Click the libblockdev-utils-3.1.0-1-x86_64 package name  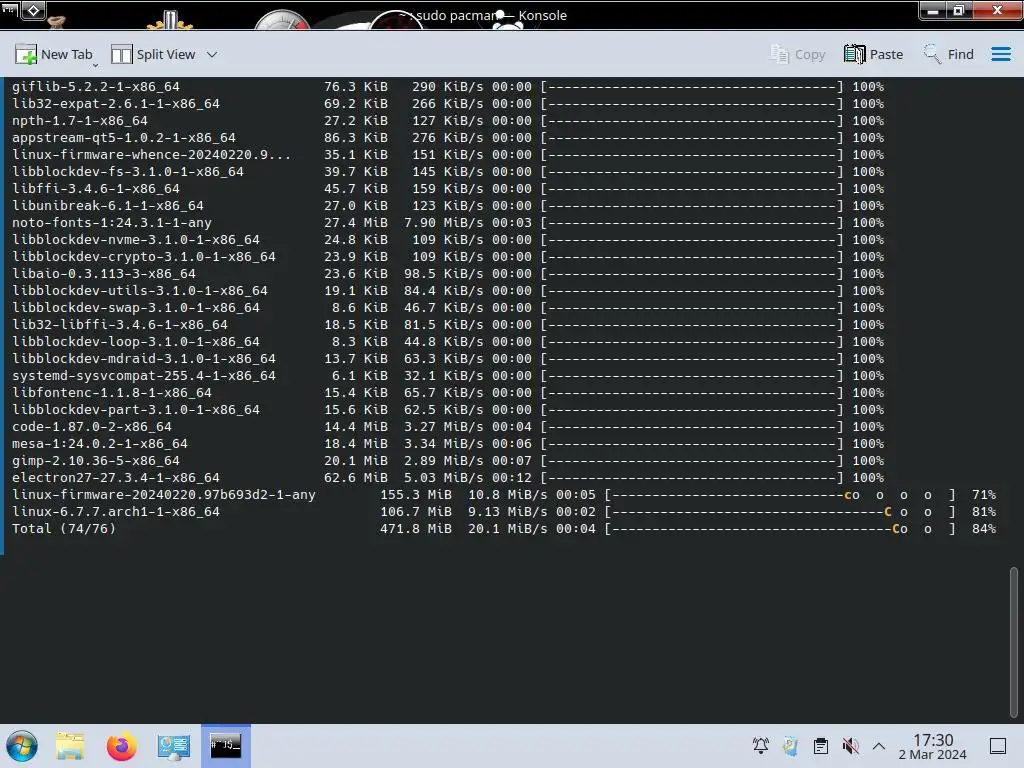[140, 290]
